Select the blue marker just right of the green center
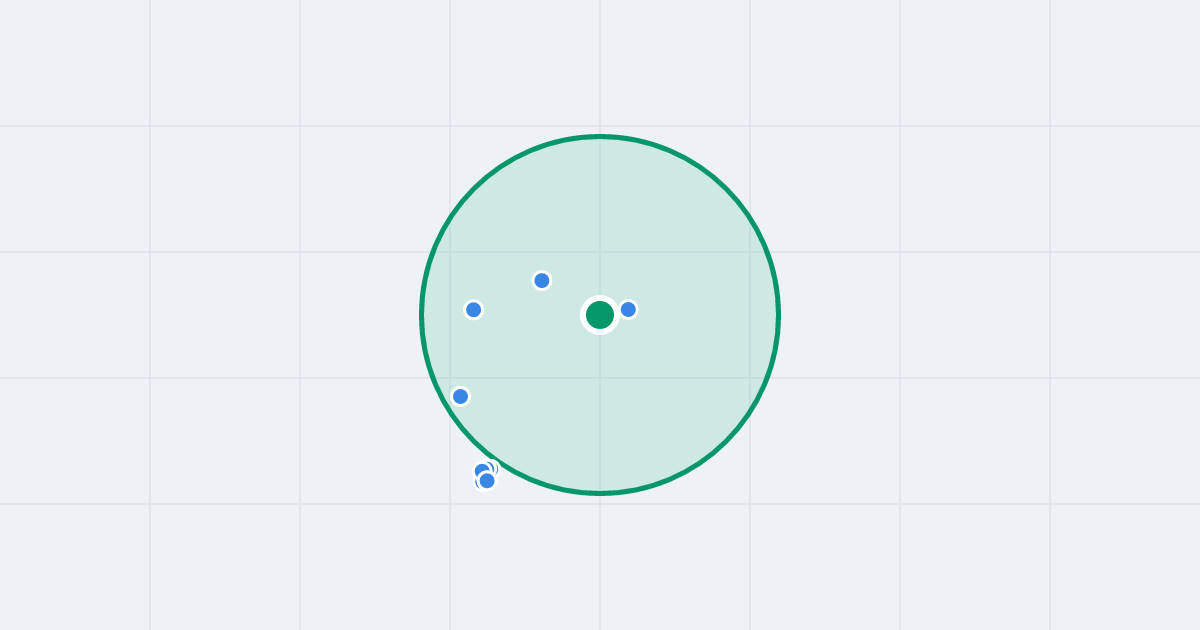The image size is (1200, 630). [x=628, y=309]
